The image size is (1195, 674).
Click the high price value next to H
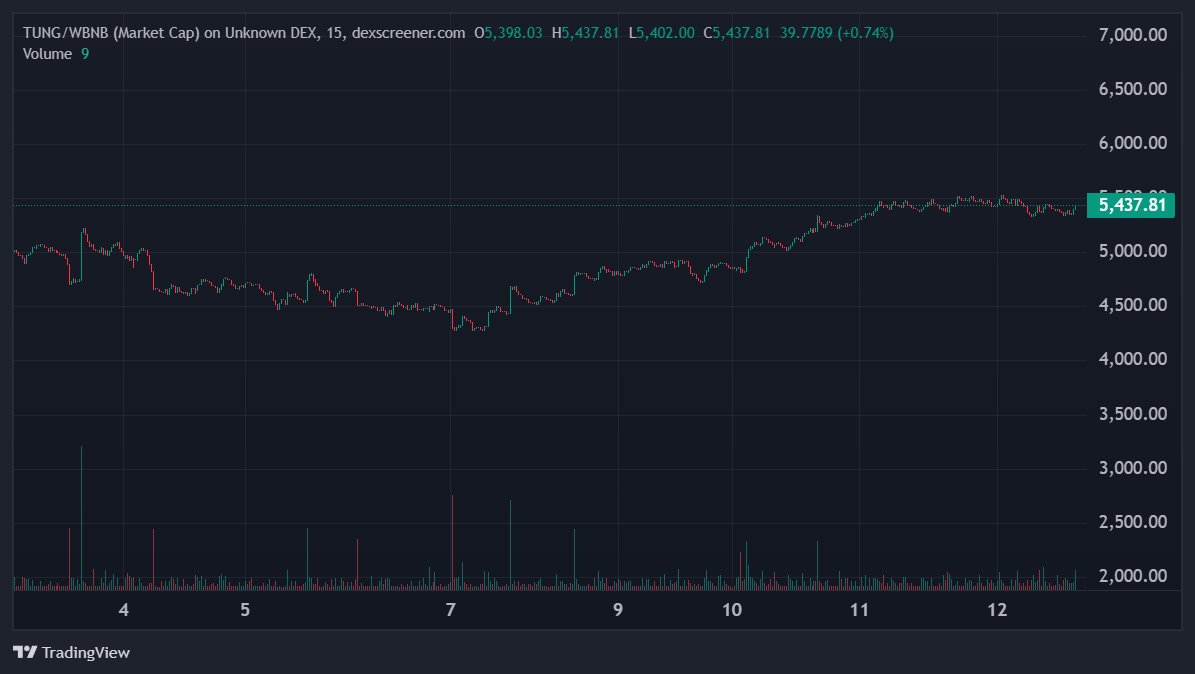coord(591,33)
